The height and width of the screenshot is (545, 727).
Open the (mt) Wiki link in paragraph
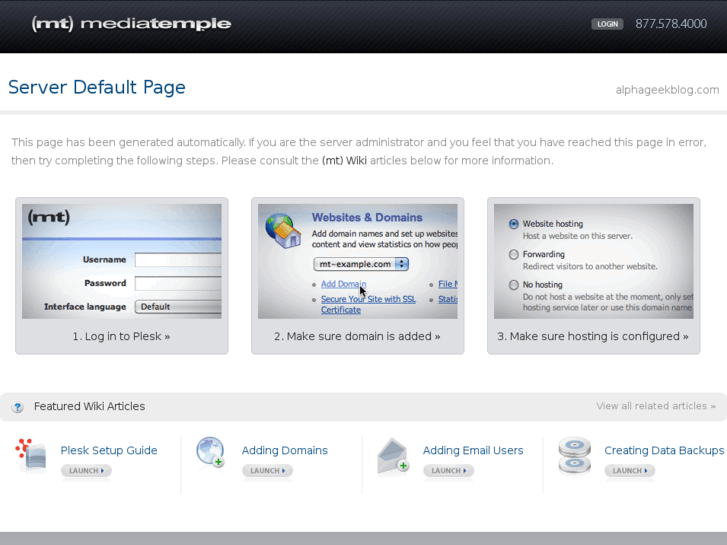coord(344,160)
